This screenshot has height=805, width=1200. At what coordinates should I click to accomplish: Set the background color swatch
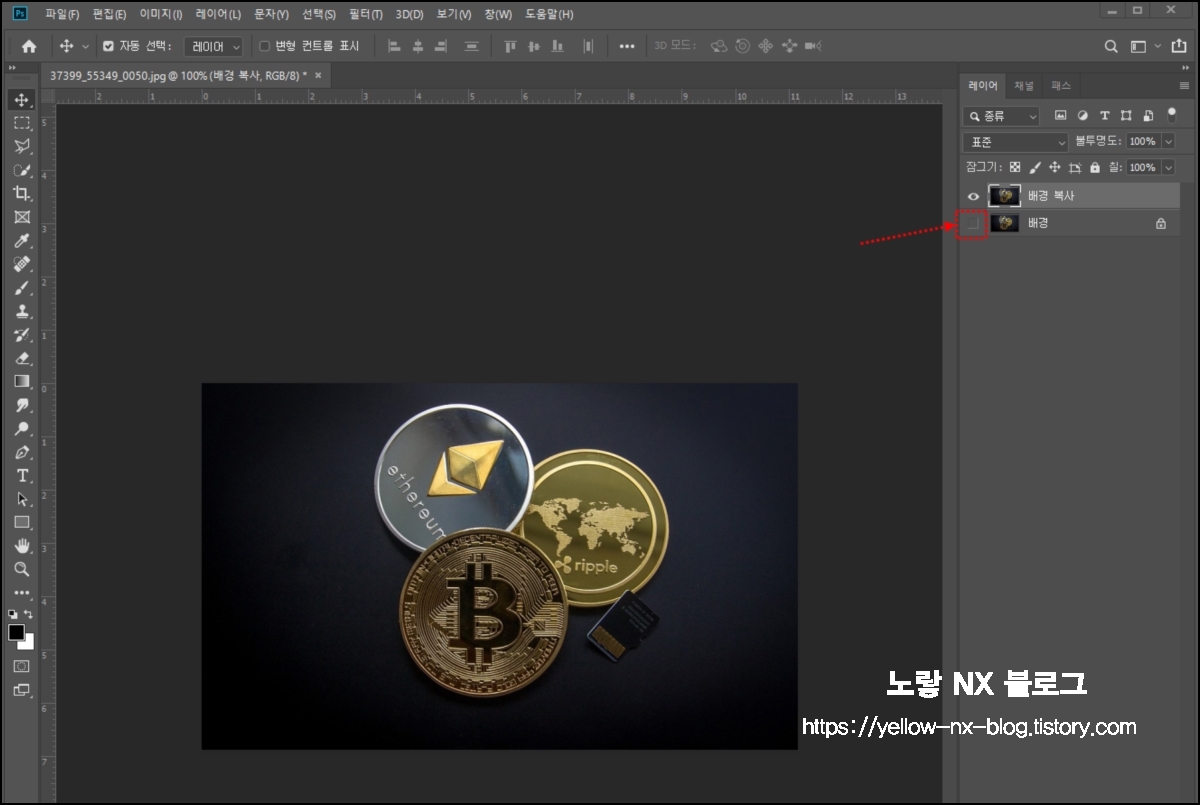28,643
